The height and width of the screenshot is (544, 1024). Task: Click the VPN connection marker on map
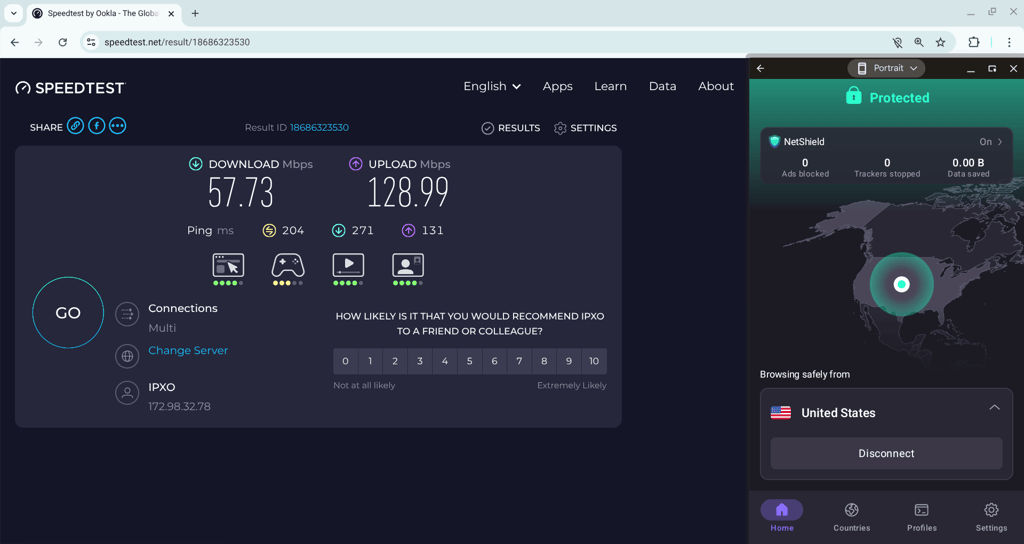pos(901,284)
